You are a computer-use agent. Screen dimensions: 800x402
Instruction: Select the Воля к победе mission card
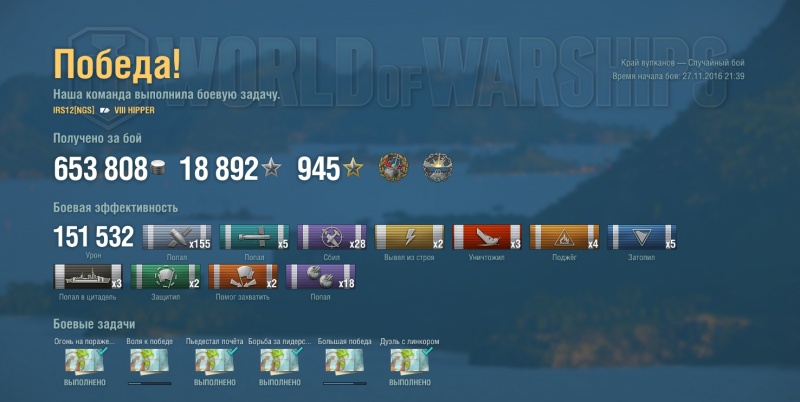pos(149,362)
